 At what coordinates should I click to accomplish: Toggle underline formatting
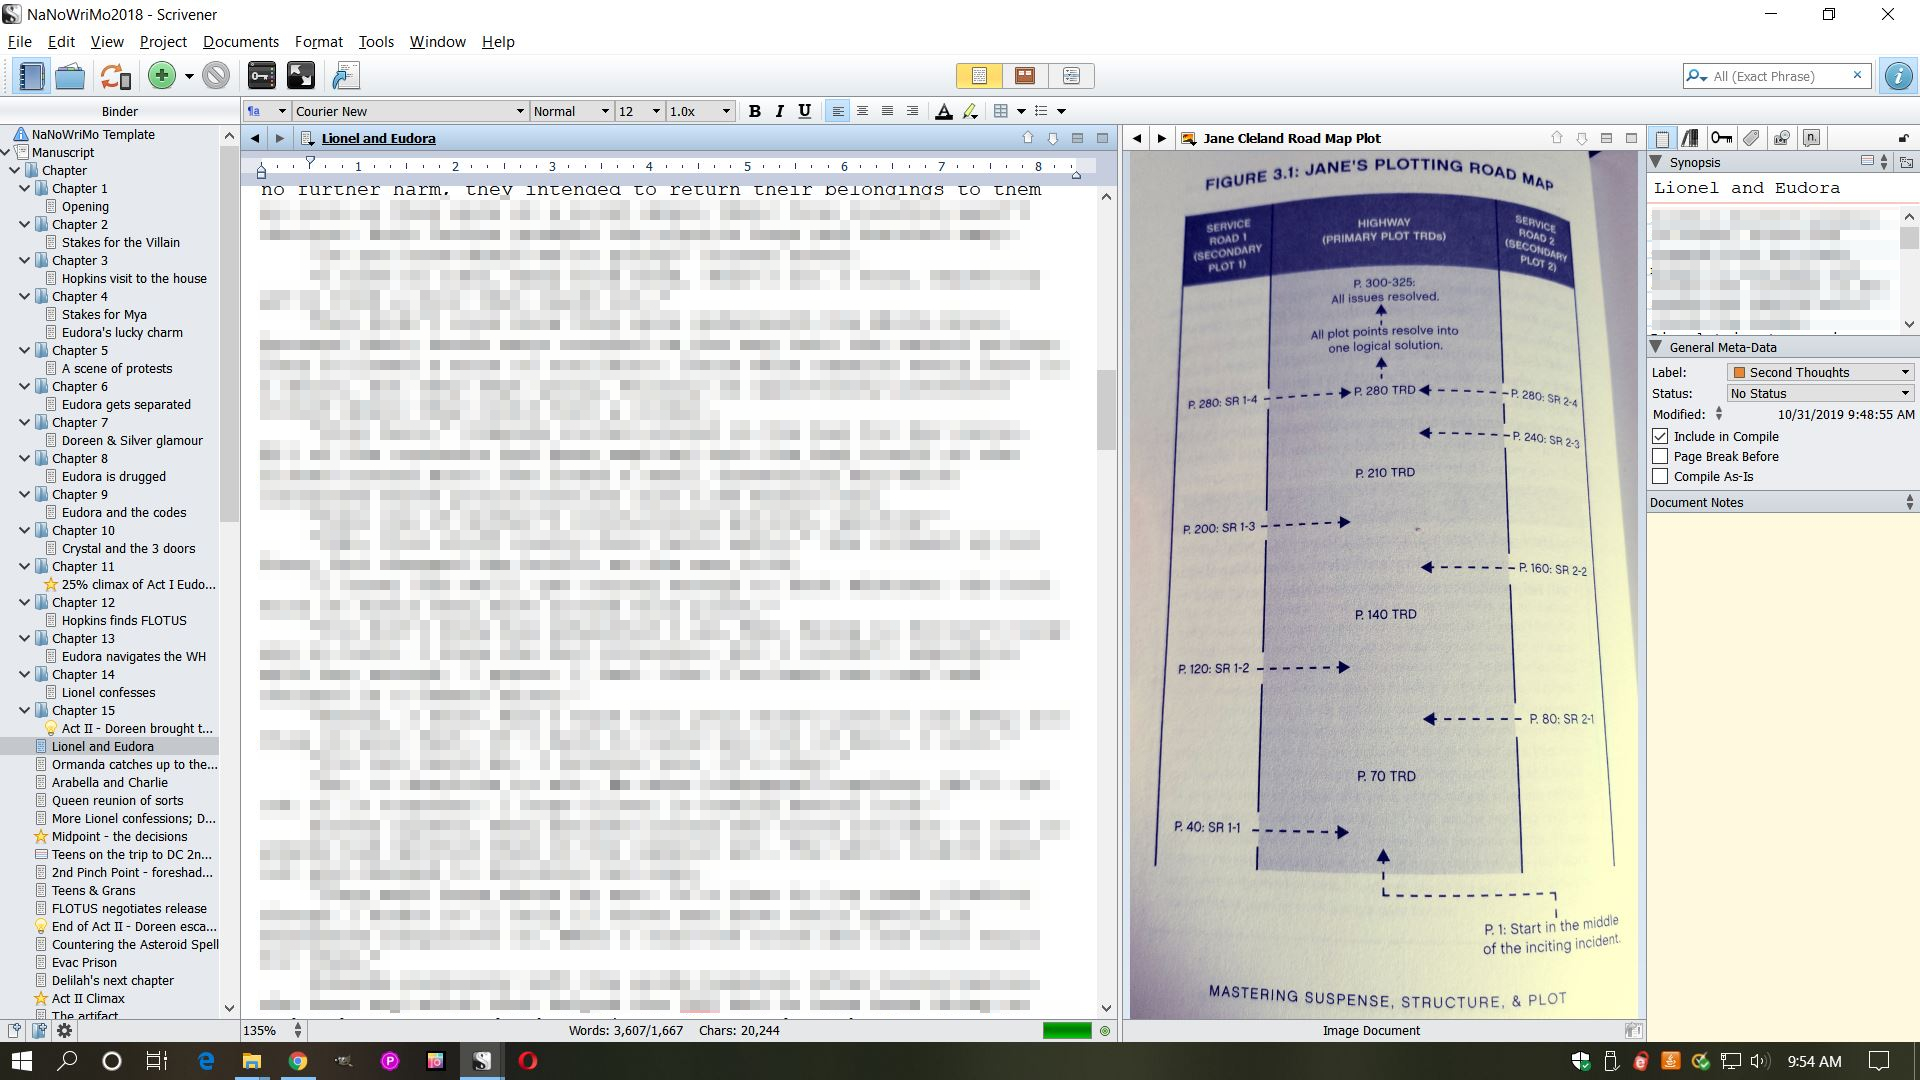coord(804,111)
